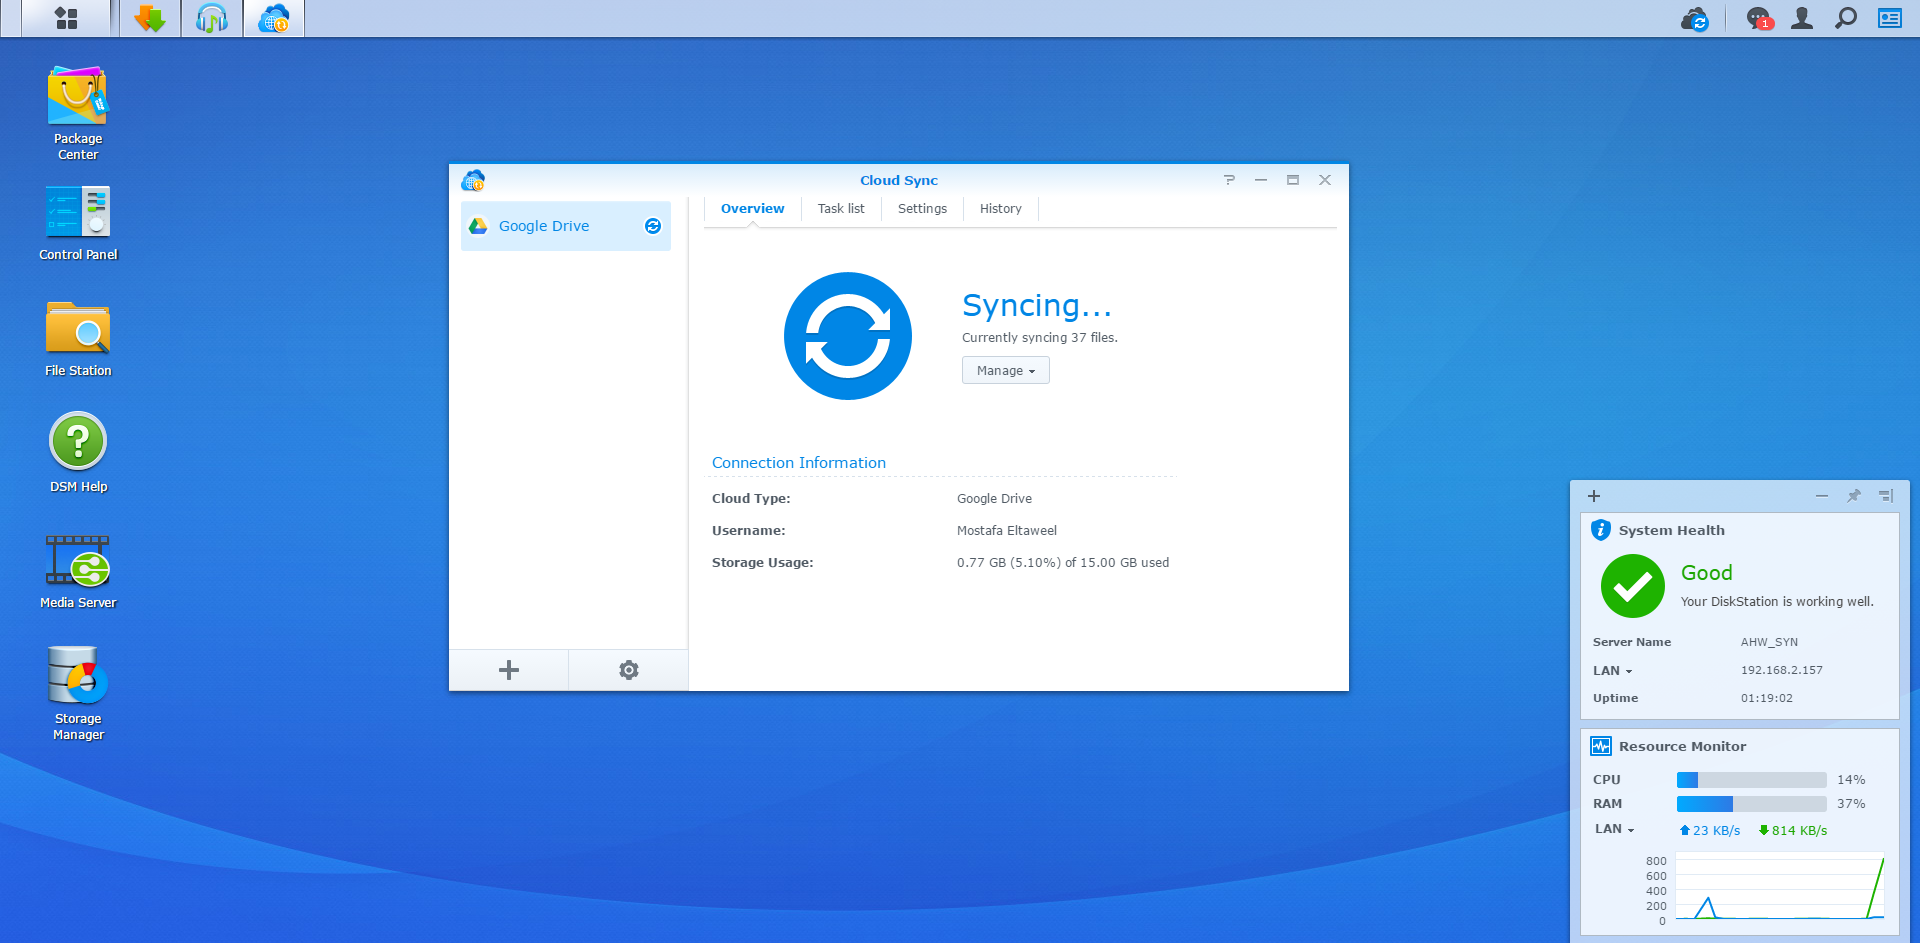
Task: Open the DSM Main Menu grid icon
Action: [x=66, y=18]
